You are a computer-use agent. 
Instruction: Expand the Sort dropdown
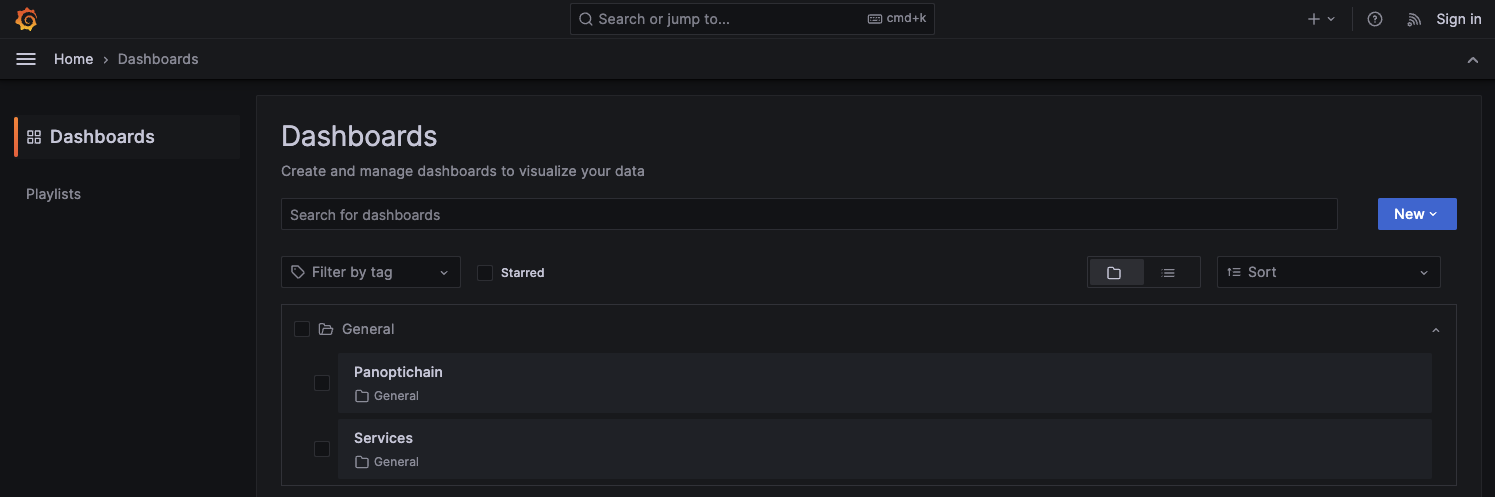tap(1328, 272)
